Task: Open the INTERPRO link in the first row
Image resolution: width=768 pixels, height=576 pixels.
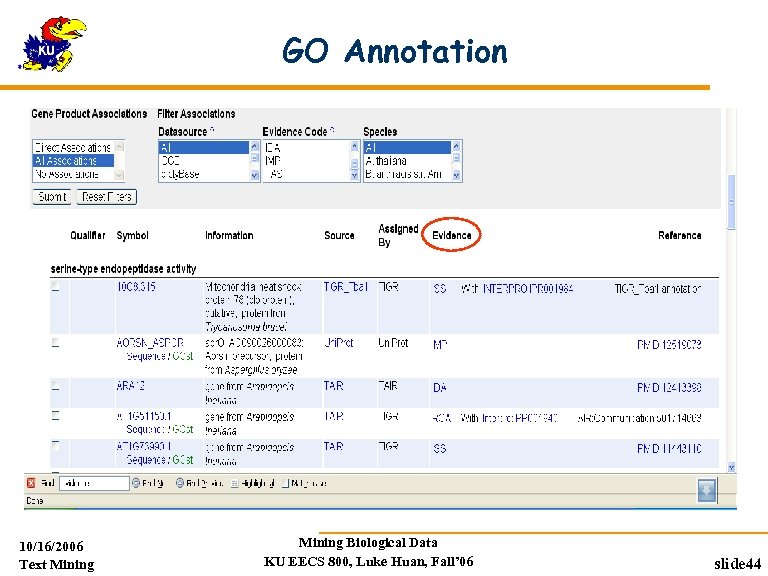Action: tap(528, 288)
